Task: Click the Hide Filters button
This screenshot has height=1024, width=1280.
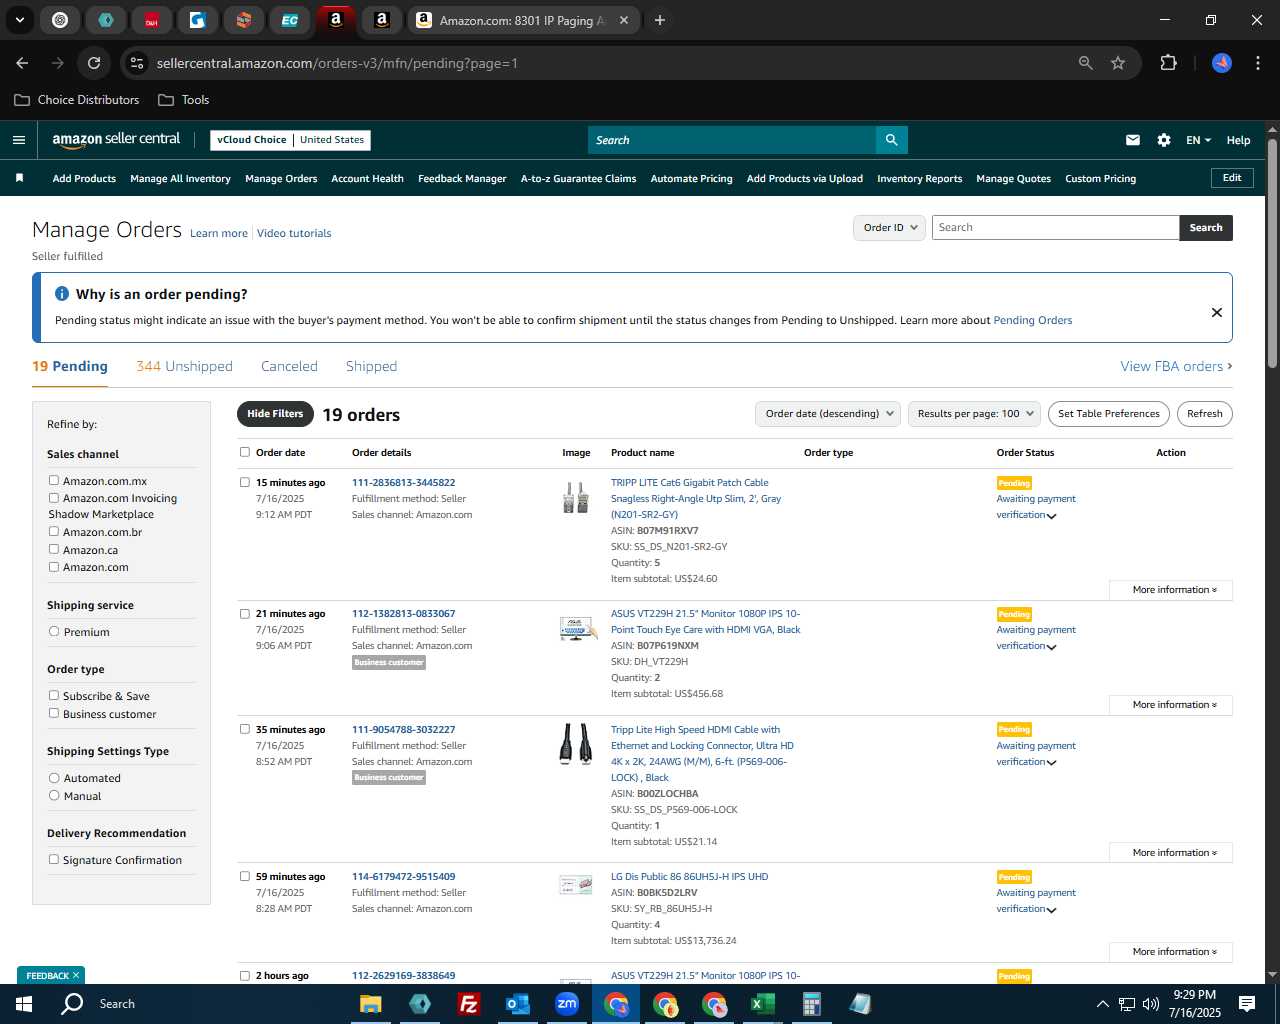Action: point(275,414)
